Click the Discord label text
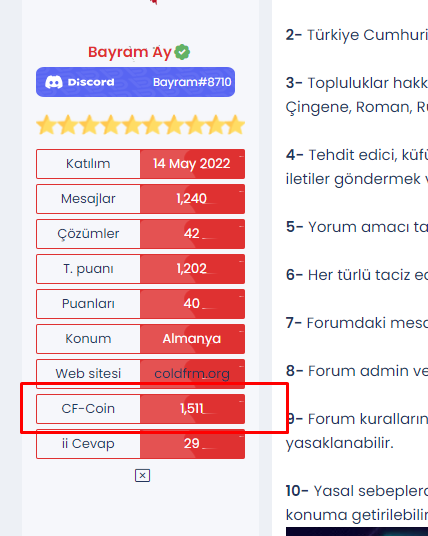The image size is (428, 536). (91, 82)
